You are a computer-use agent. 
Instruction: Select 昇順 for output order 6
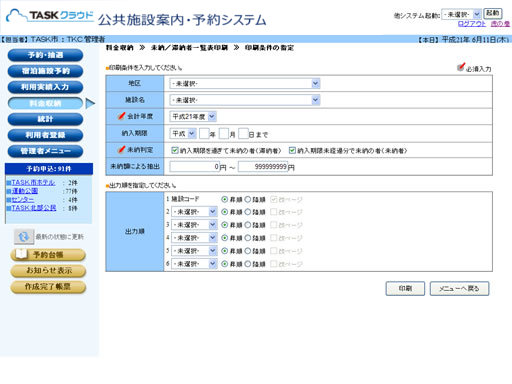click(x=225, y=264)
